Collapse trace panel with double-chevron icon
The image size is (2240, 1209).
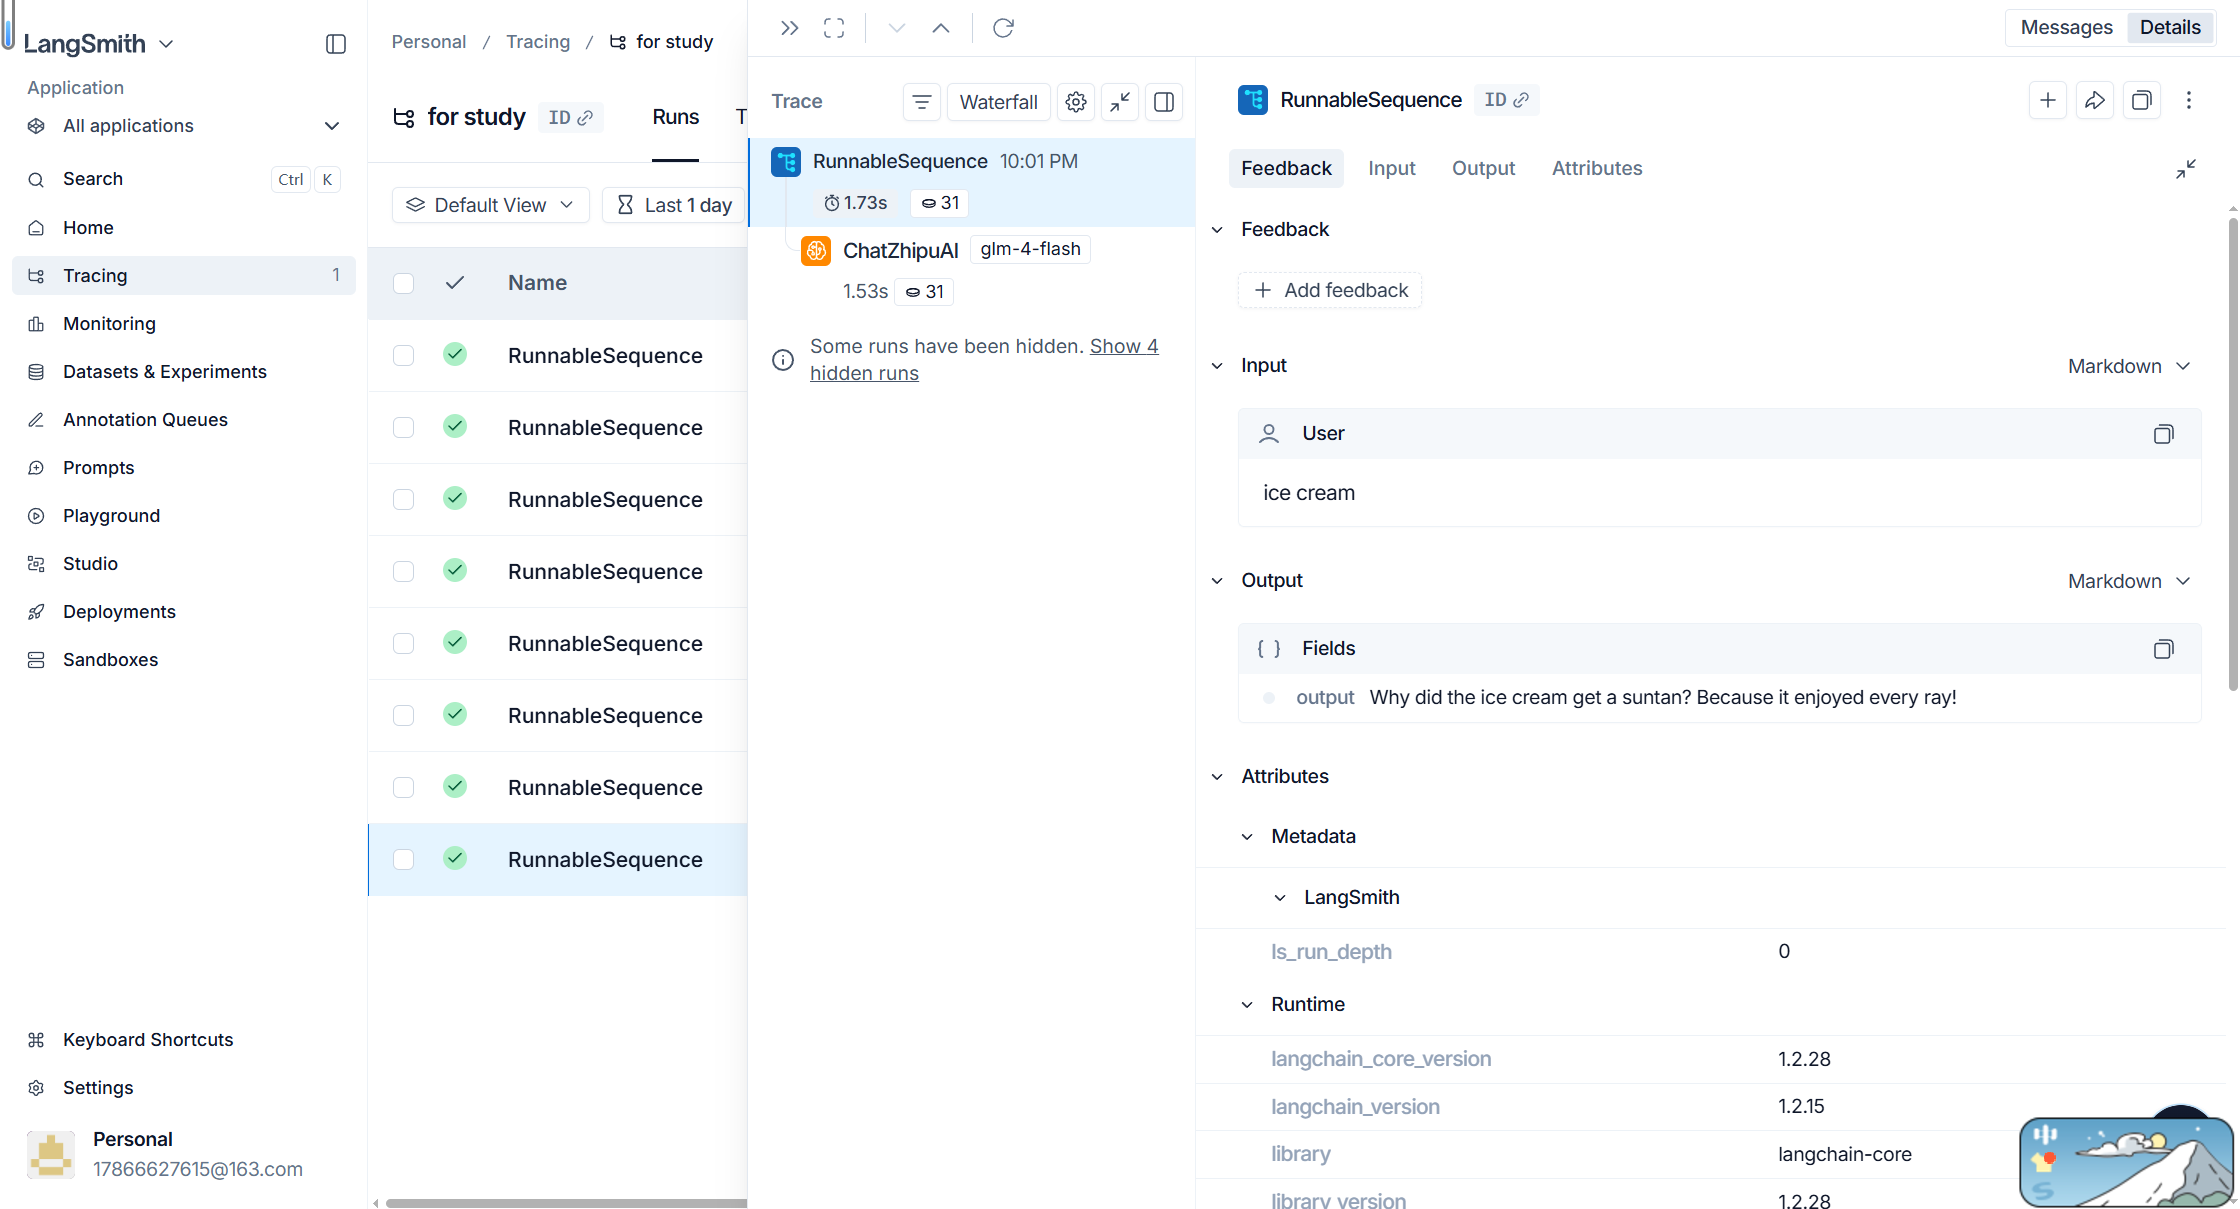point(790,28)
